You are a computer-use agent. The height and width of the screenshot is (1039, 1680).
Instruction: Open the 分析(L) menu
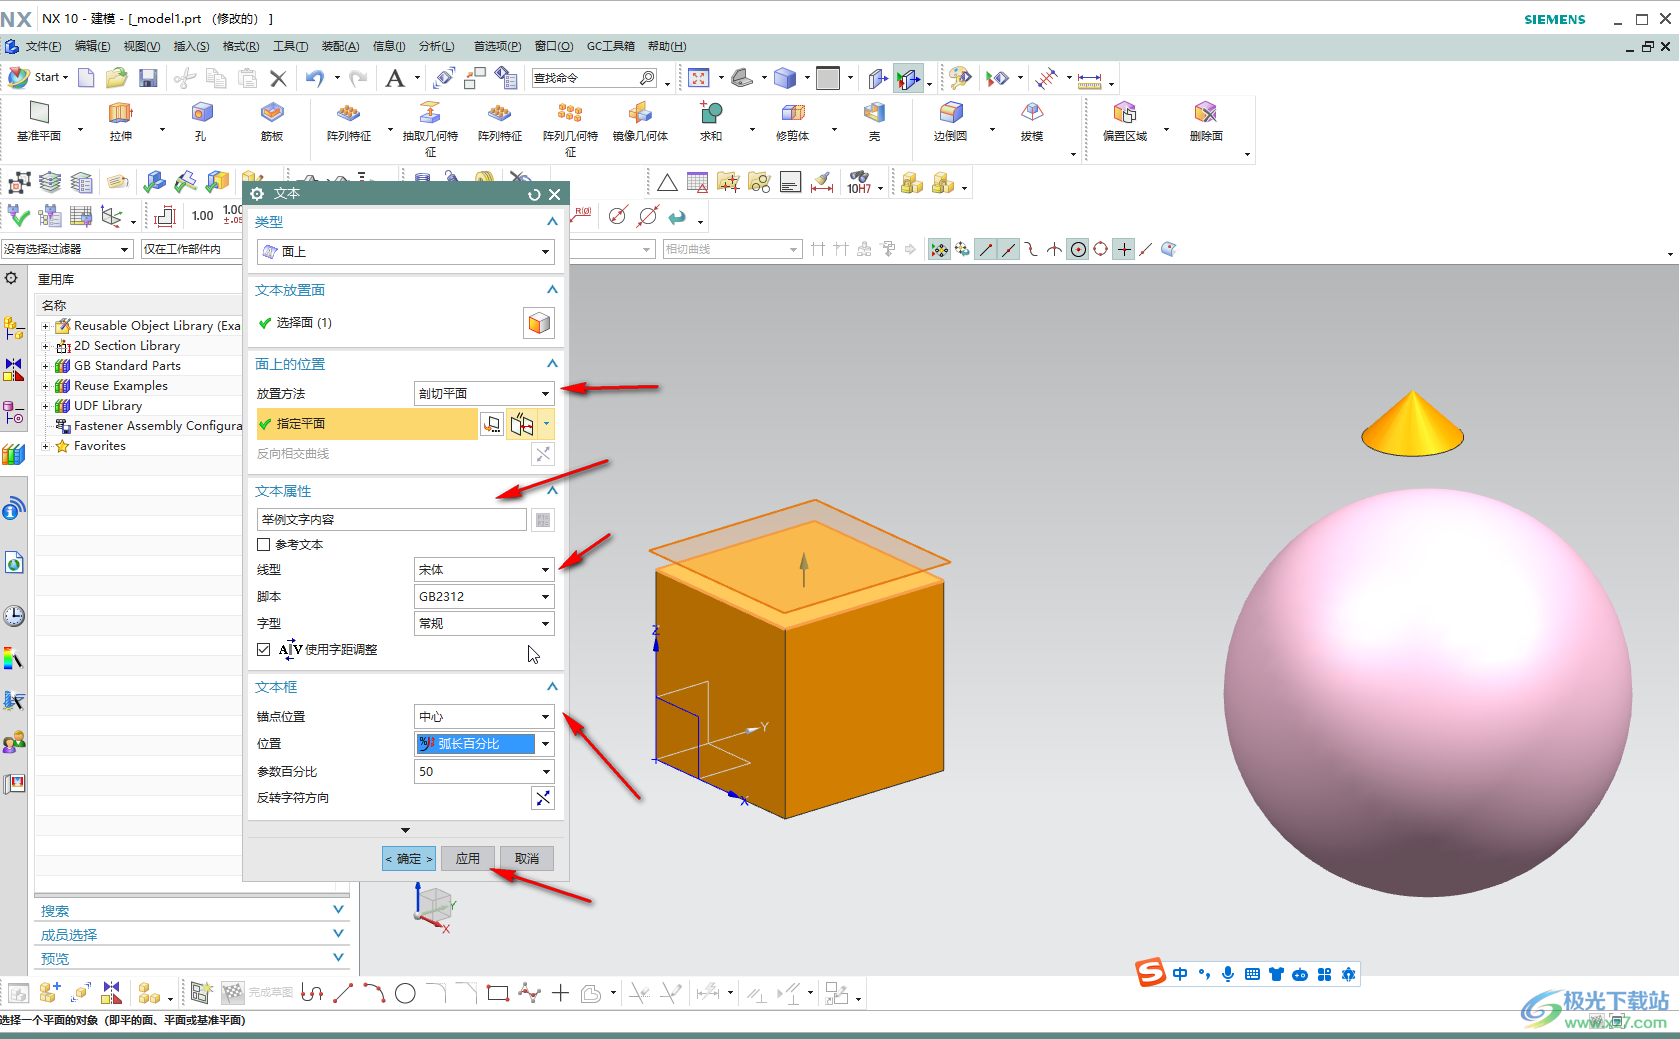point(436,46)
